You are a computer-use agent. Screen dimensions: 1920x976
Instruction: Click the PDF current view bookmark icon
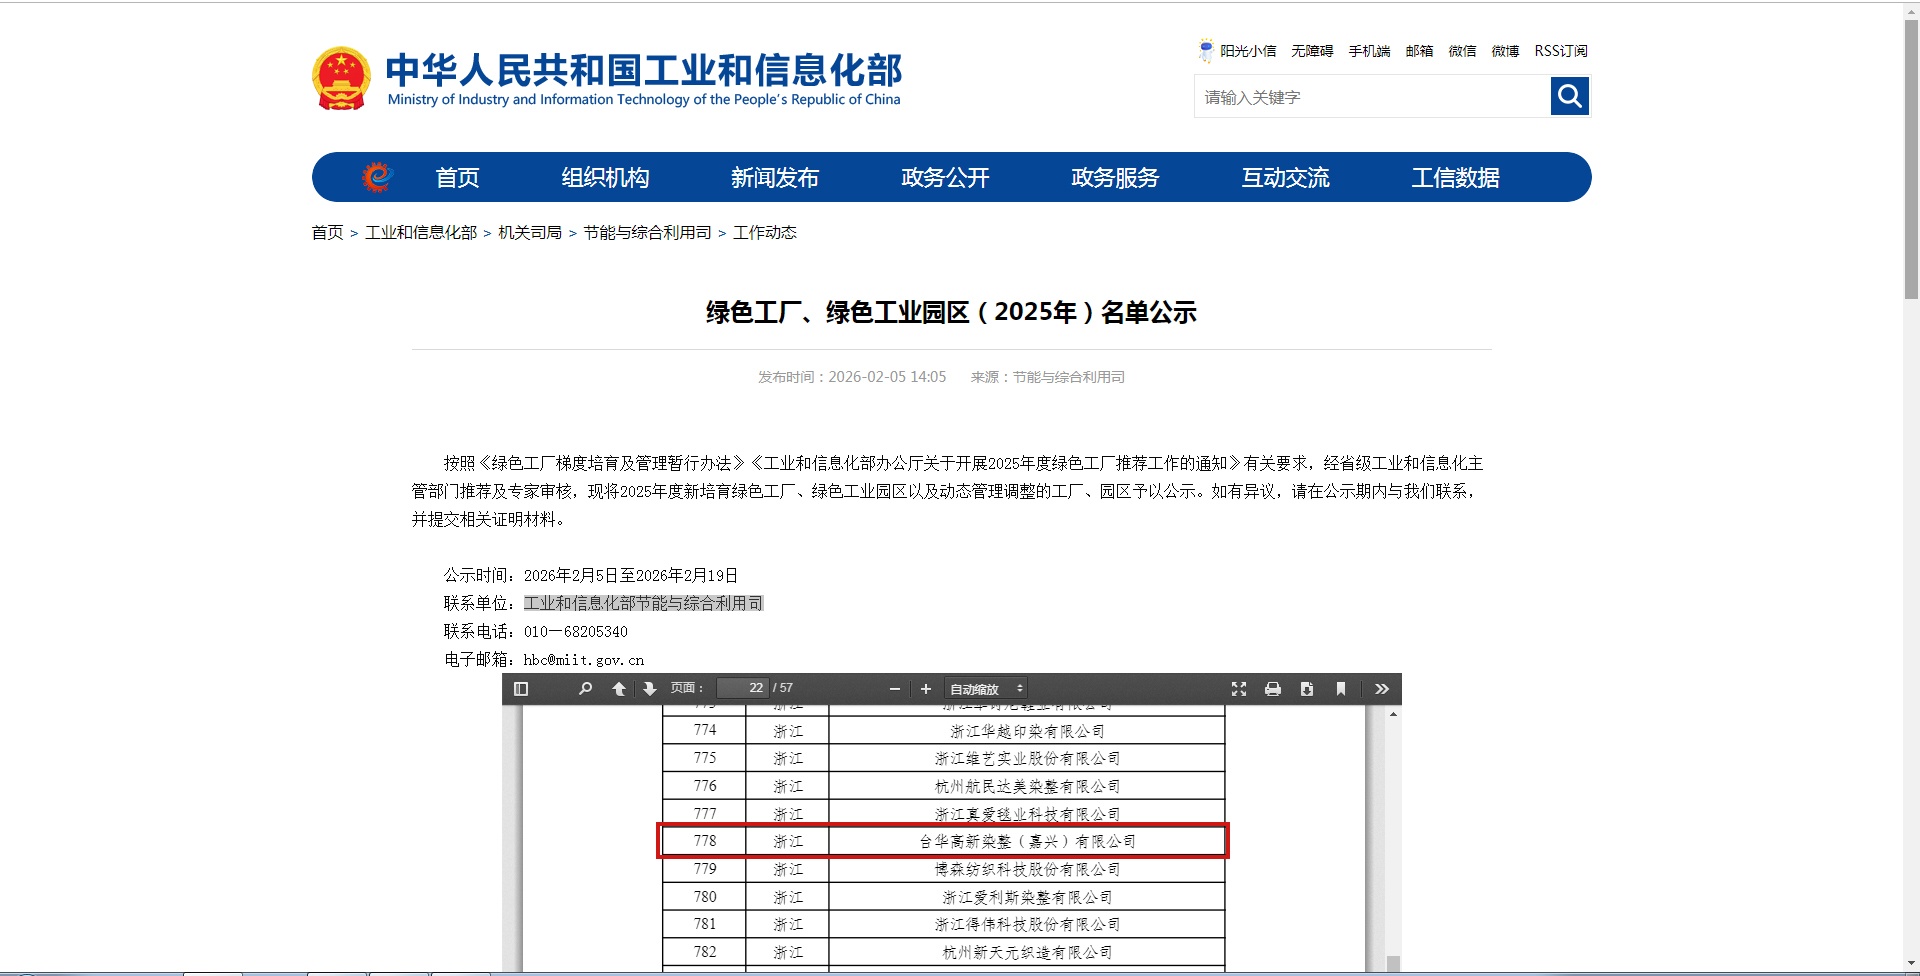click(1341, 689)
